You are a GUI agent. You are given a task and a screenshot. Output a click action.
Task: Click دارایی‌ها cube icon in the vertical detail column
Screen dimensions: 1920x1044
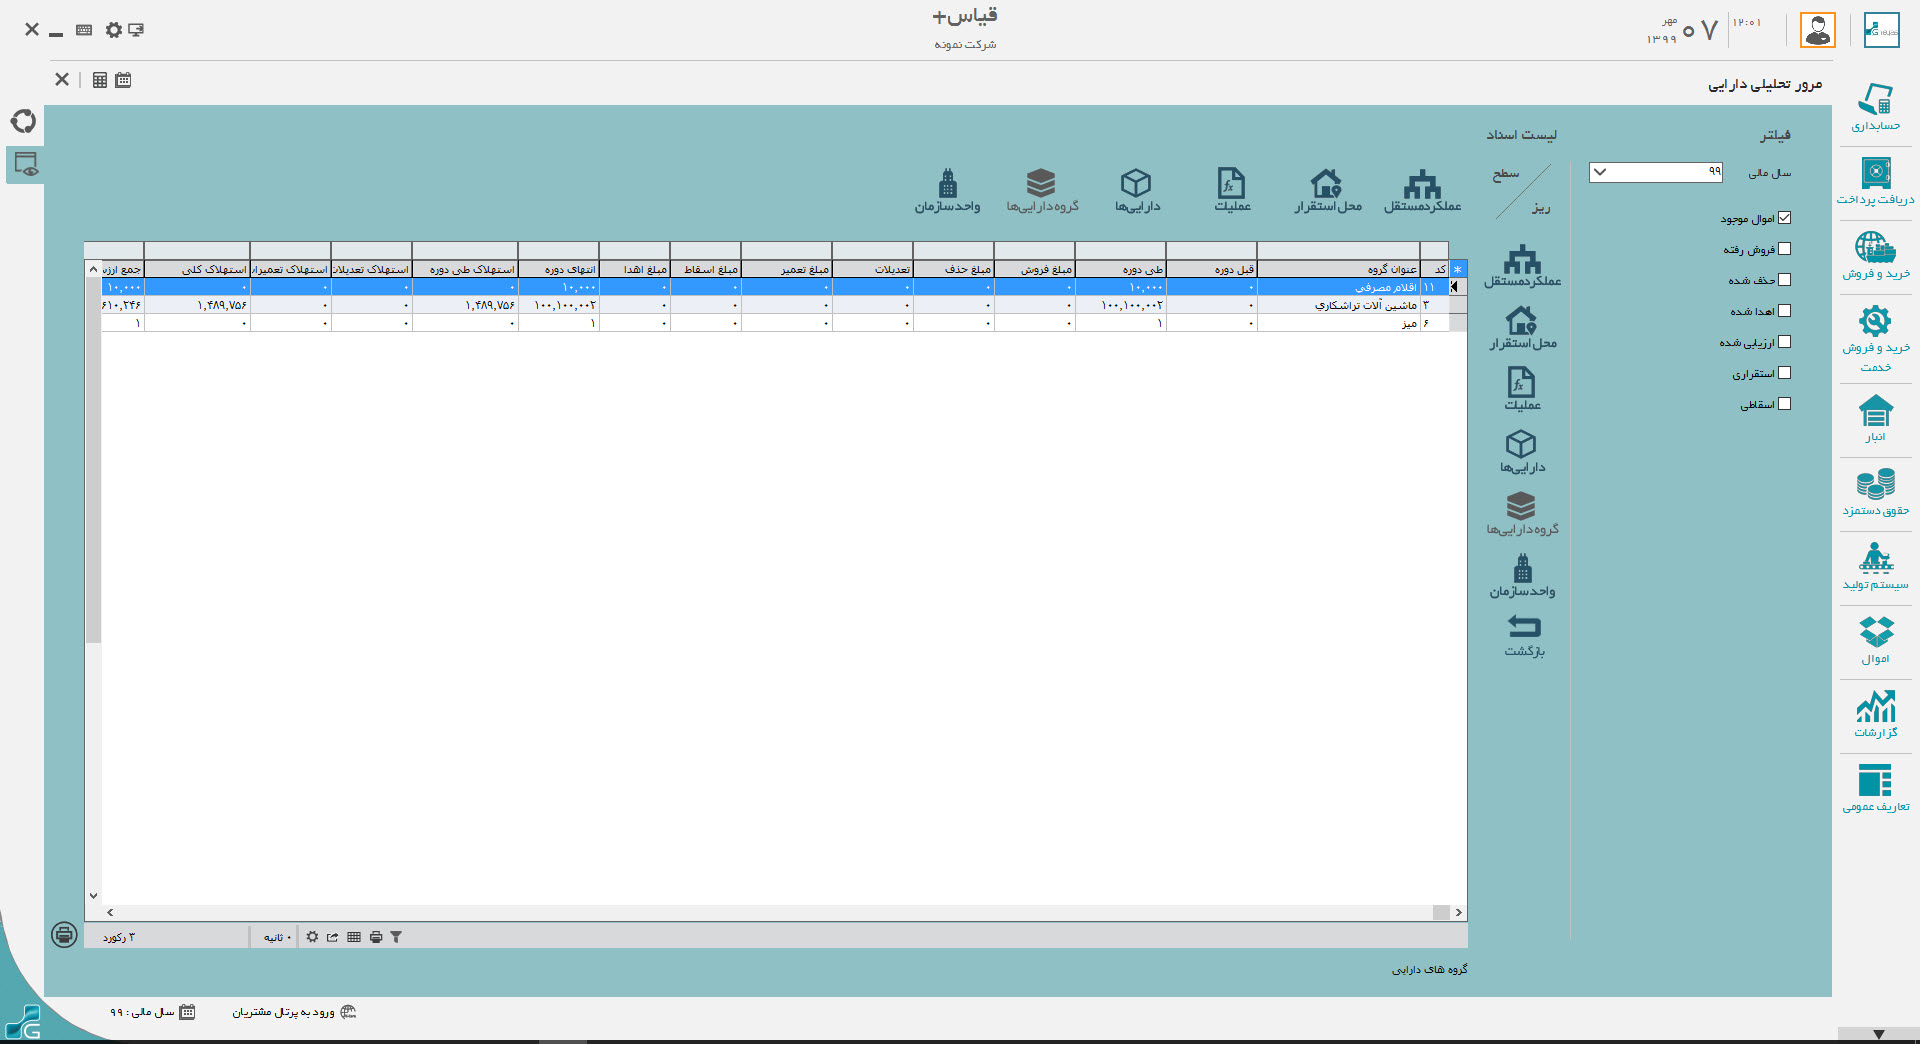coord(1522,452)
